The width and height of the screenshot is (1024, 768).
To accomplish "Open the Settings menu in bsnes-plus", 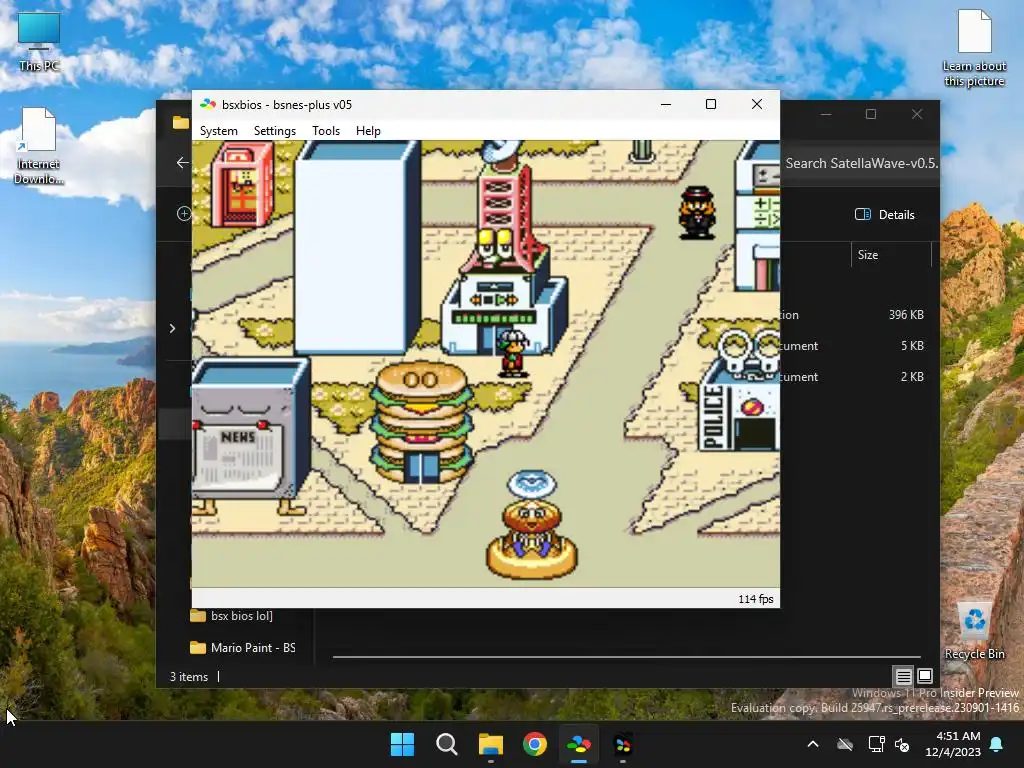I will click(274, 131).
